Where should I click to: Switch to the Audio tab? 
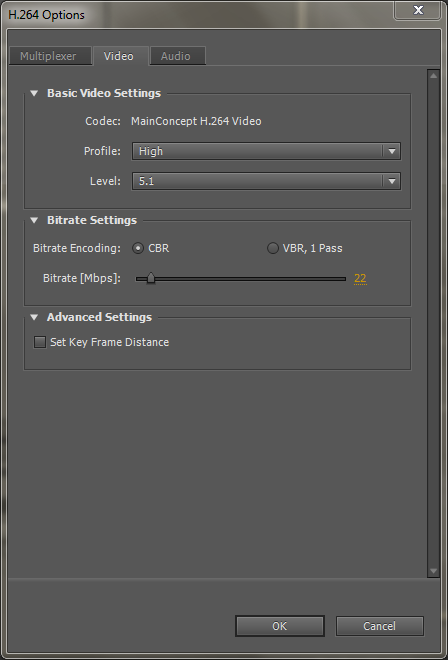(177, 56)
